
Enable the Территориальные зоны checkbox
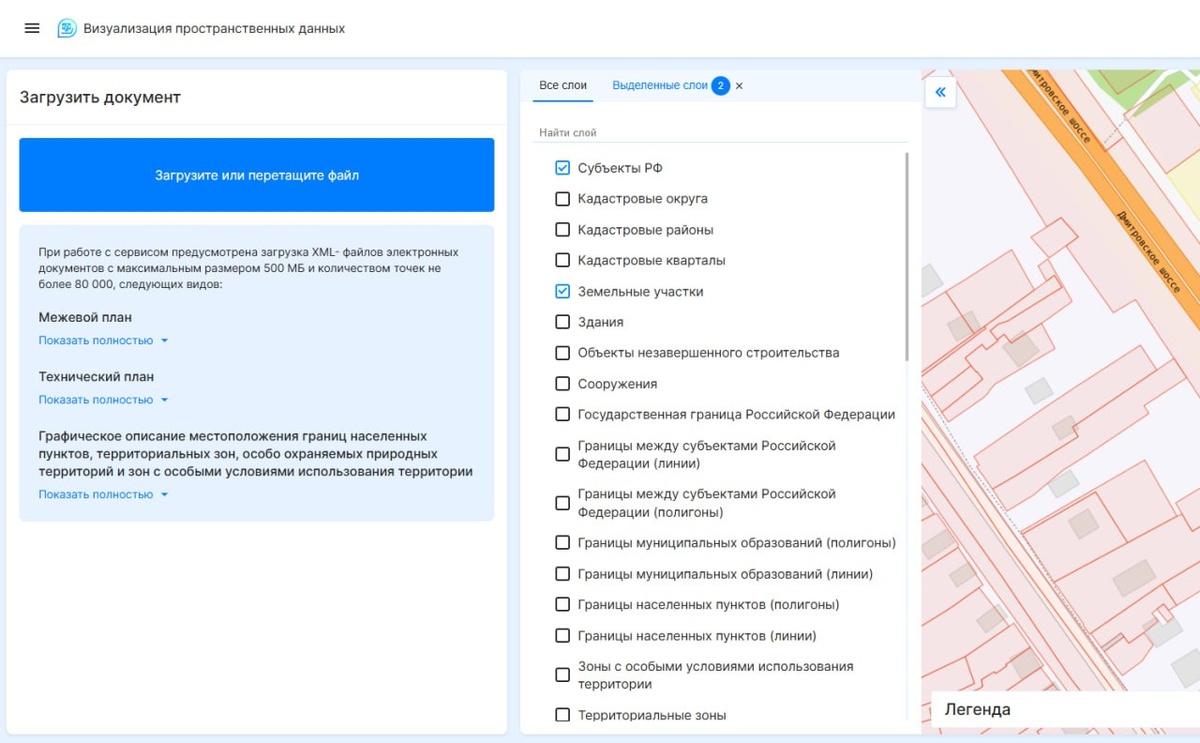pyautogui.click(x=562, y=715)
